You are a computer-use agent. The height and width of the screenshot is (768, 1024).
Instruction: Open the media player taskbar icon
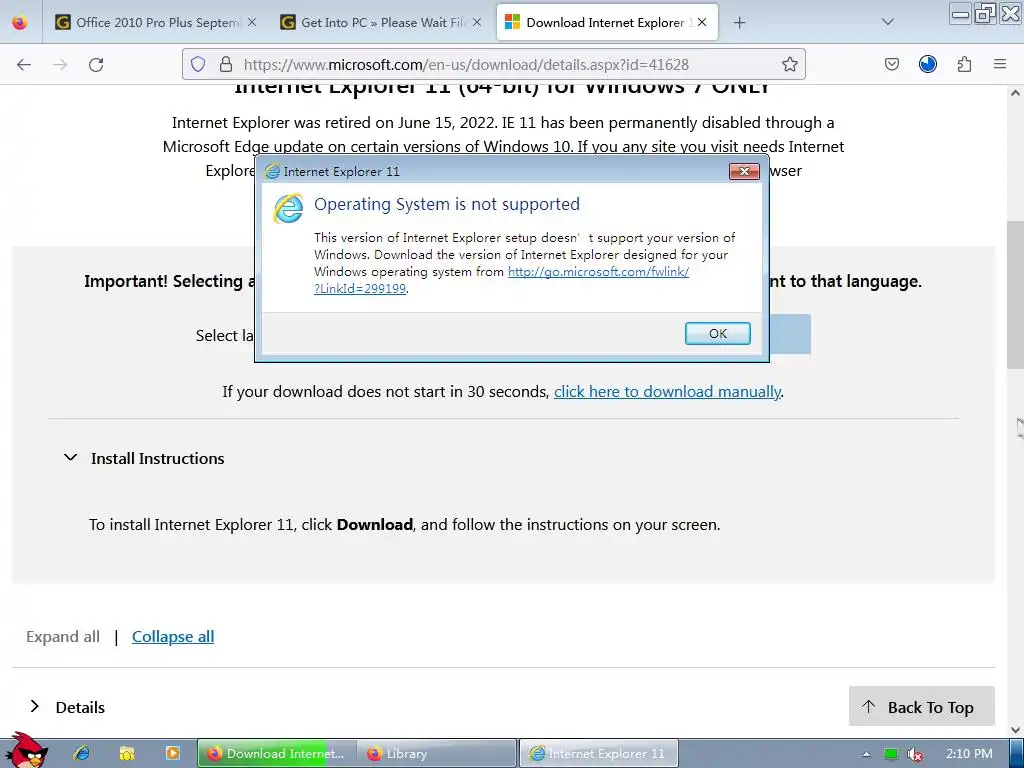172,754
